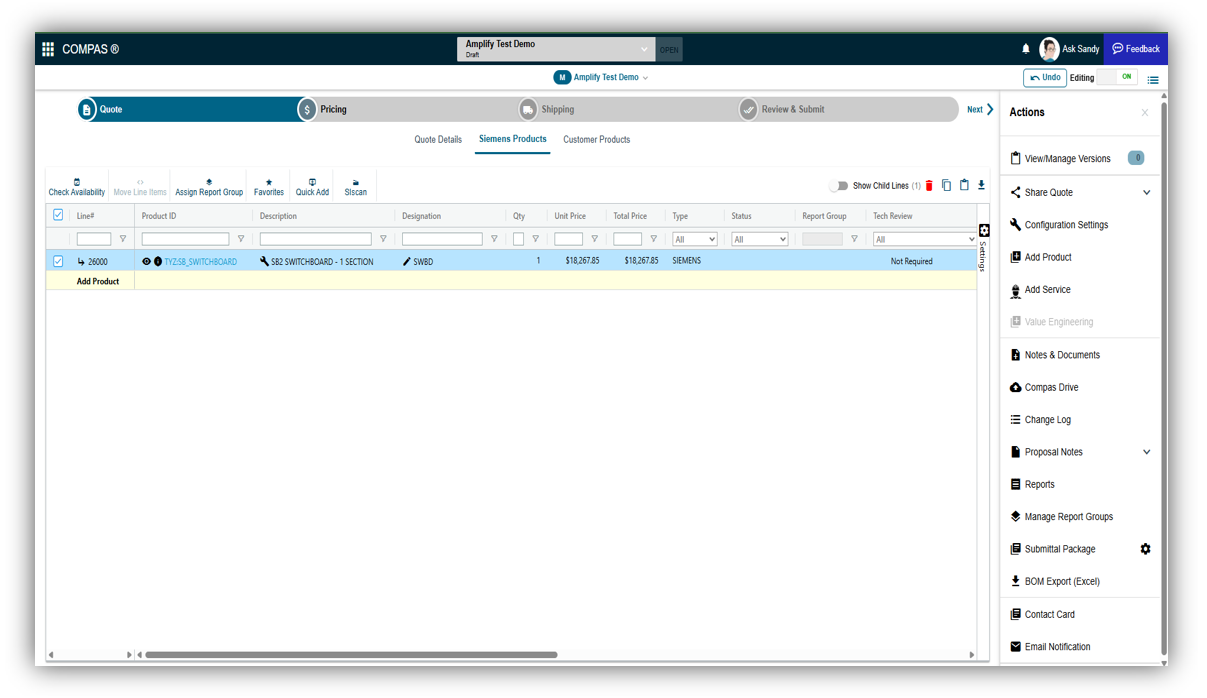Click the info icon on line 26000
Viewport: 1207px width, 698px height.
click(x=158, y=262)
